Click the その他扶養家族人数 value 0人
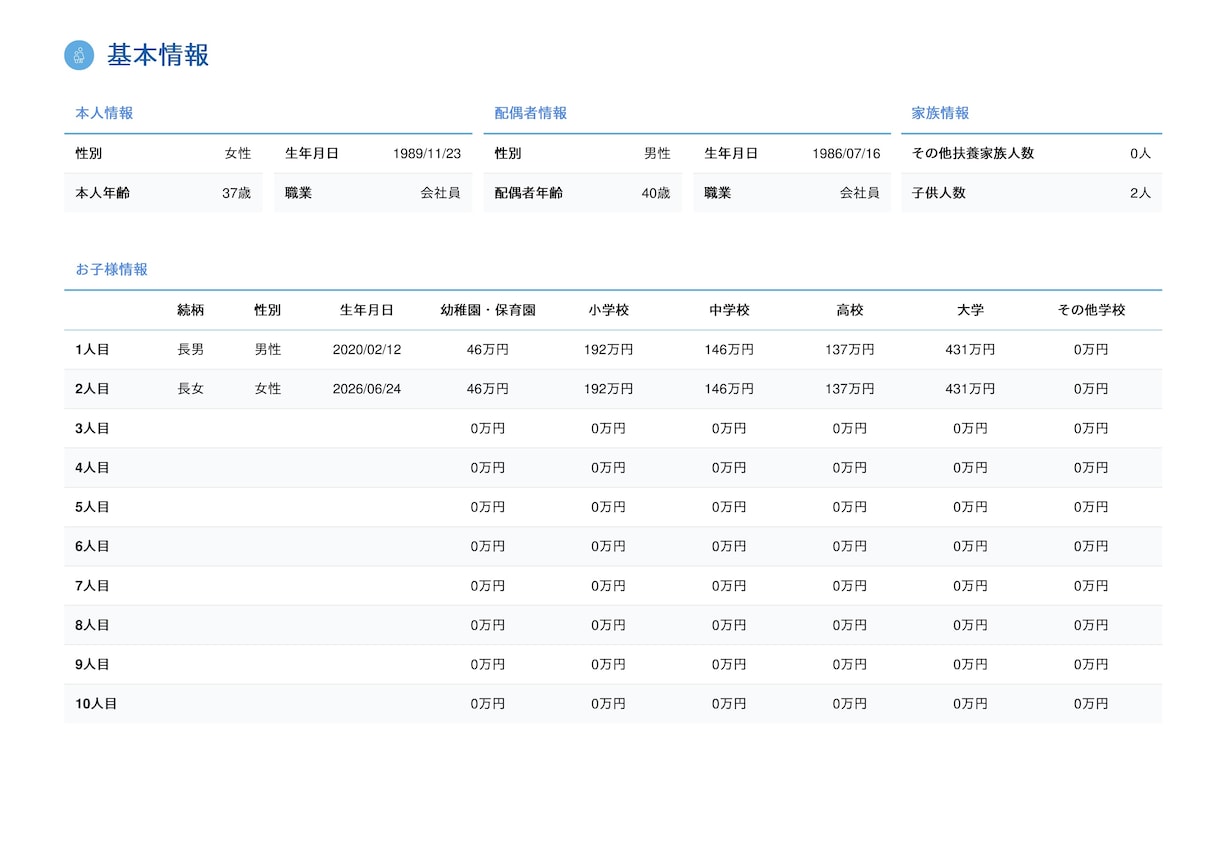Image resolution: width=1220 pixels, height=862 pixels. point(1140,153)
